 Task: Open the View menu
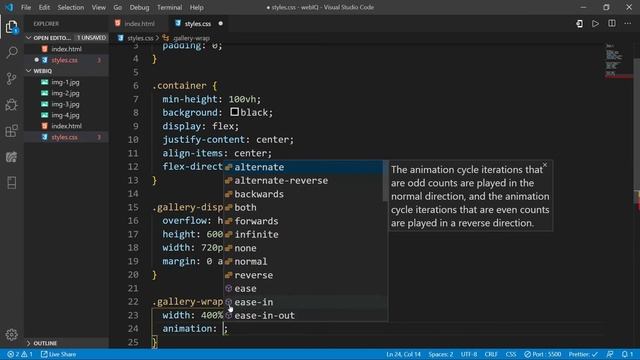[x=98, y=7]
